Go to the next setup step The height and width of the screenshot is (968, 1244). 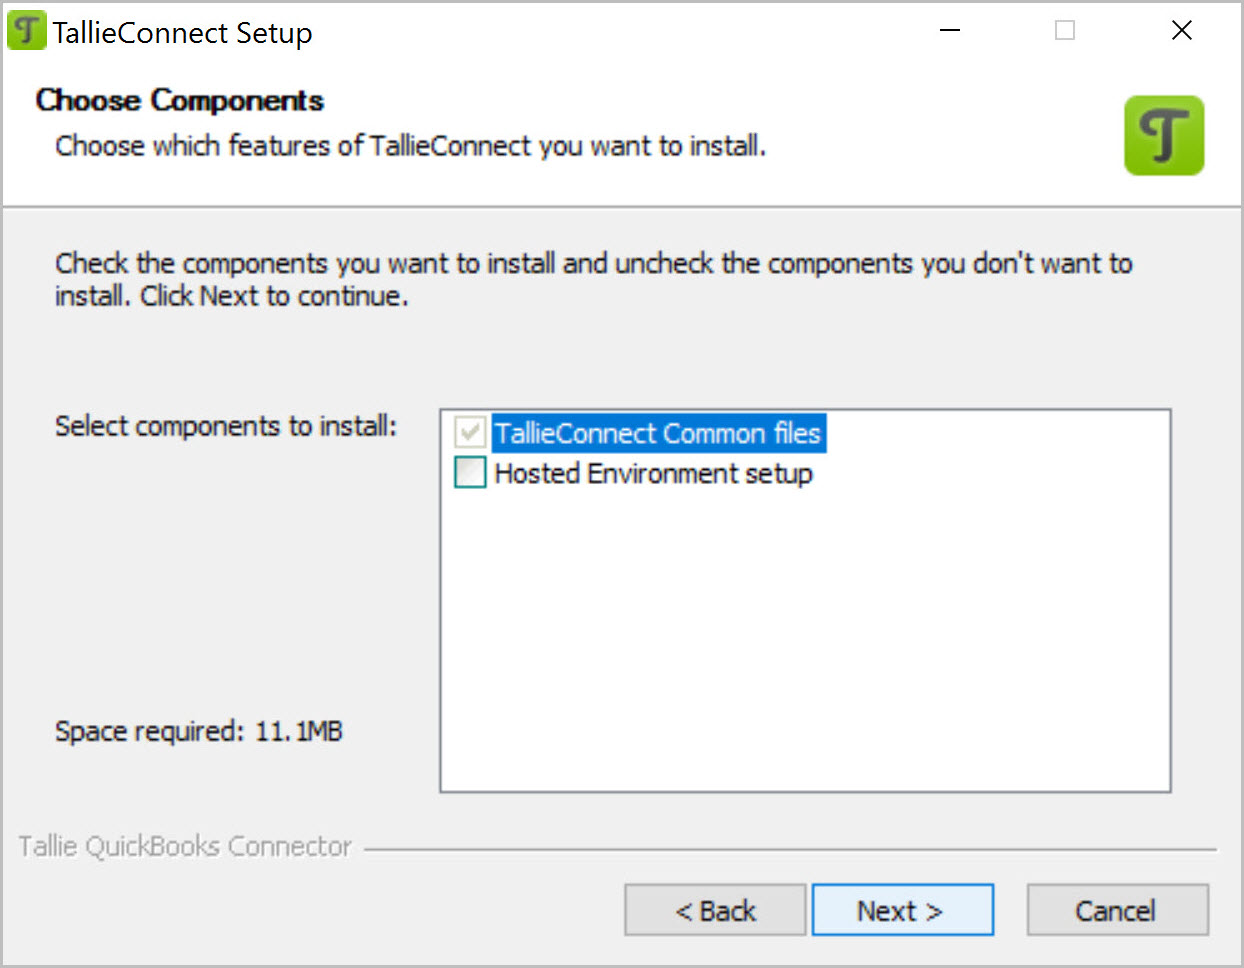pyautogui.click(x=902, y=910)
